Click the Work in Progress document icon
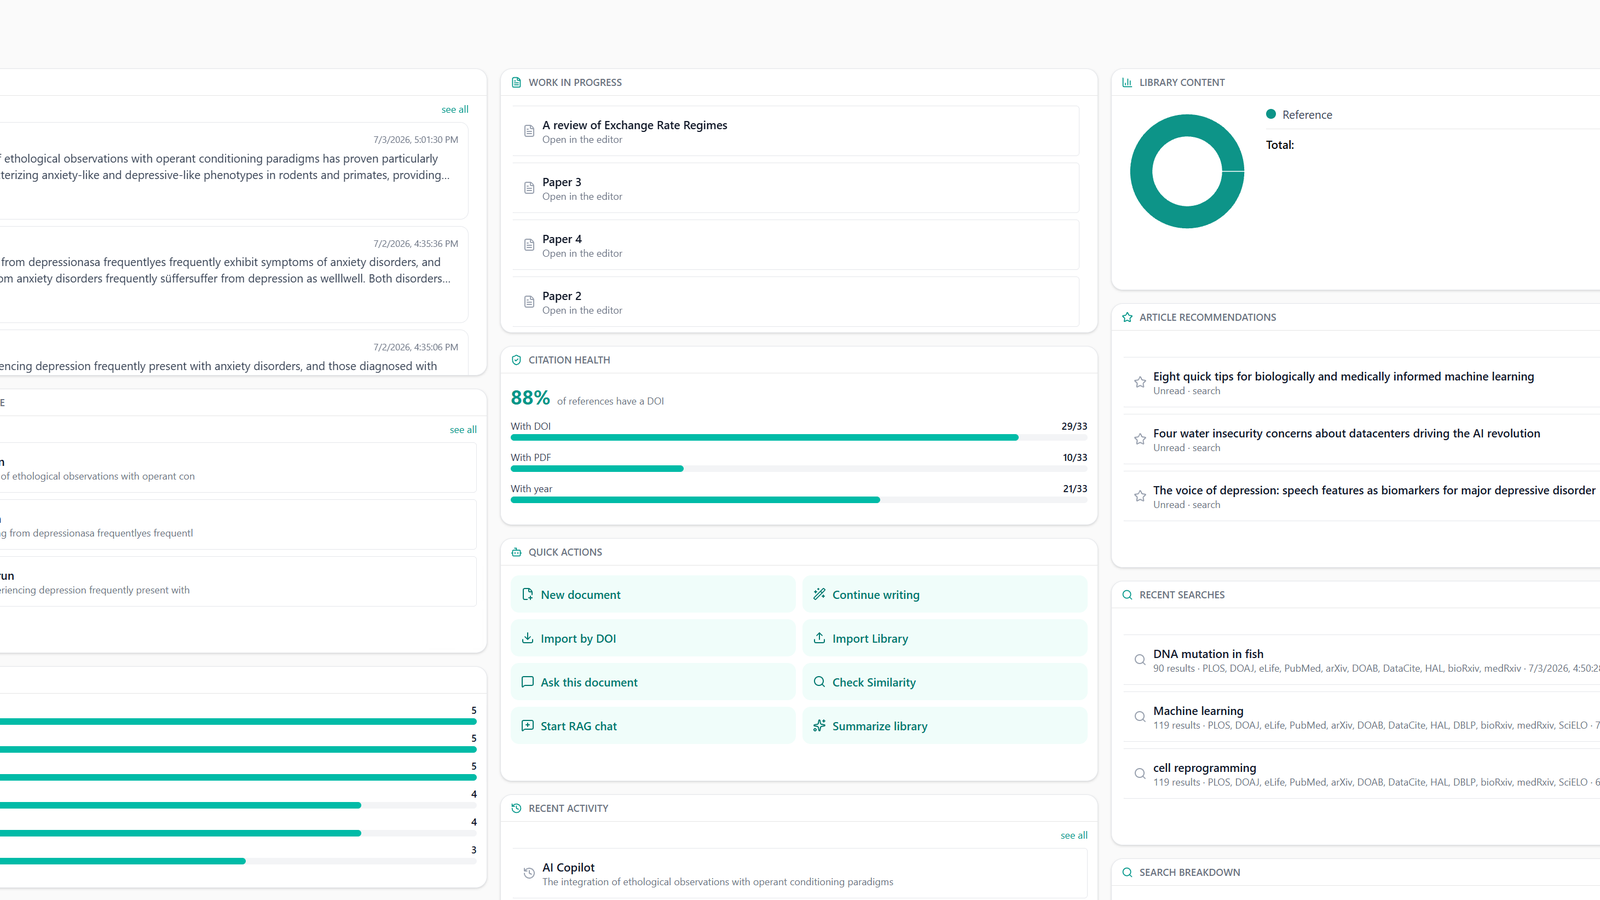 (x=516, y=82)
